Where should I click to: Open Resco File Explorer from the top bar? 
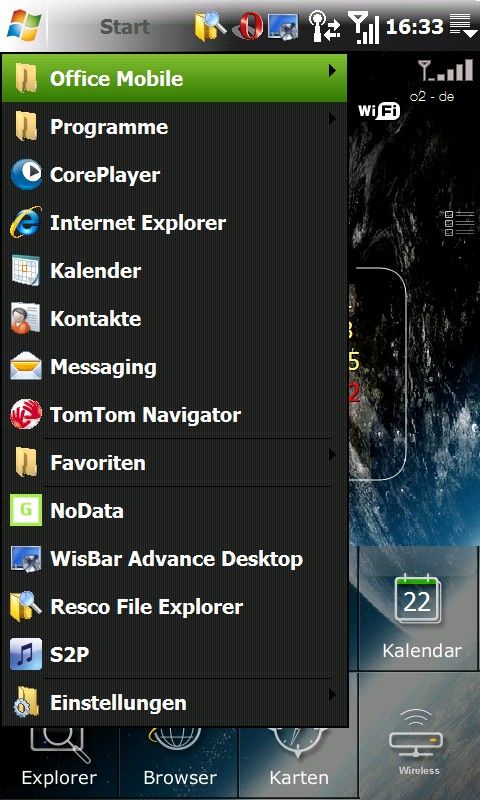[211, 26]
